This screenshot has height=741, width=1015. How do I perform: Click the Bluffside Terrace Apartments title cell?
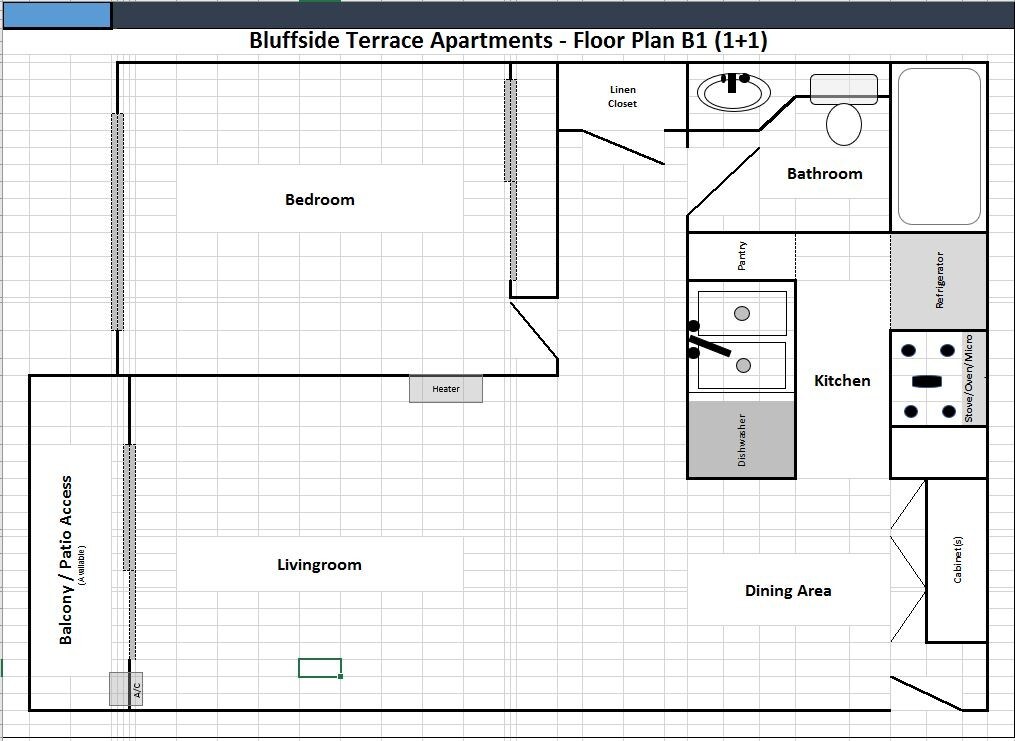[x=508, y=41]
